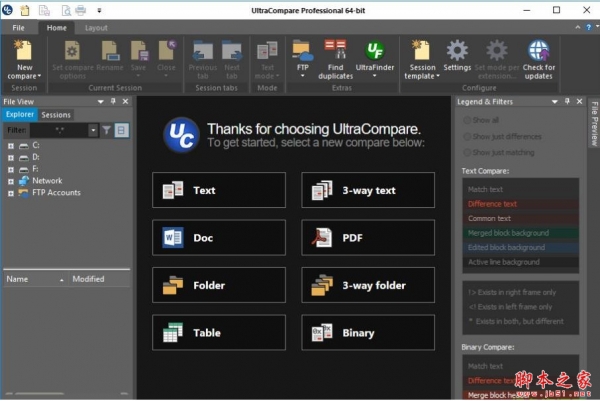Screen dimensions: 600x401
Task: Start a 3-way text compare
Action: [368, 190]
